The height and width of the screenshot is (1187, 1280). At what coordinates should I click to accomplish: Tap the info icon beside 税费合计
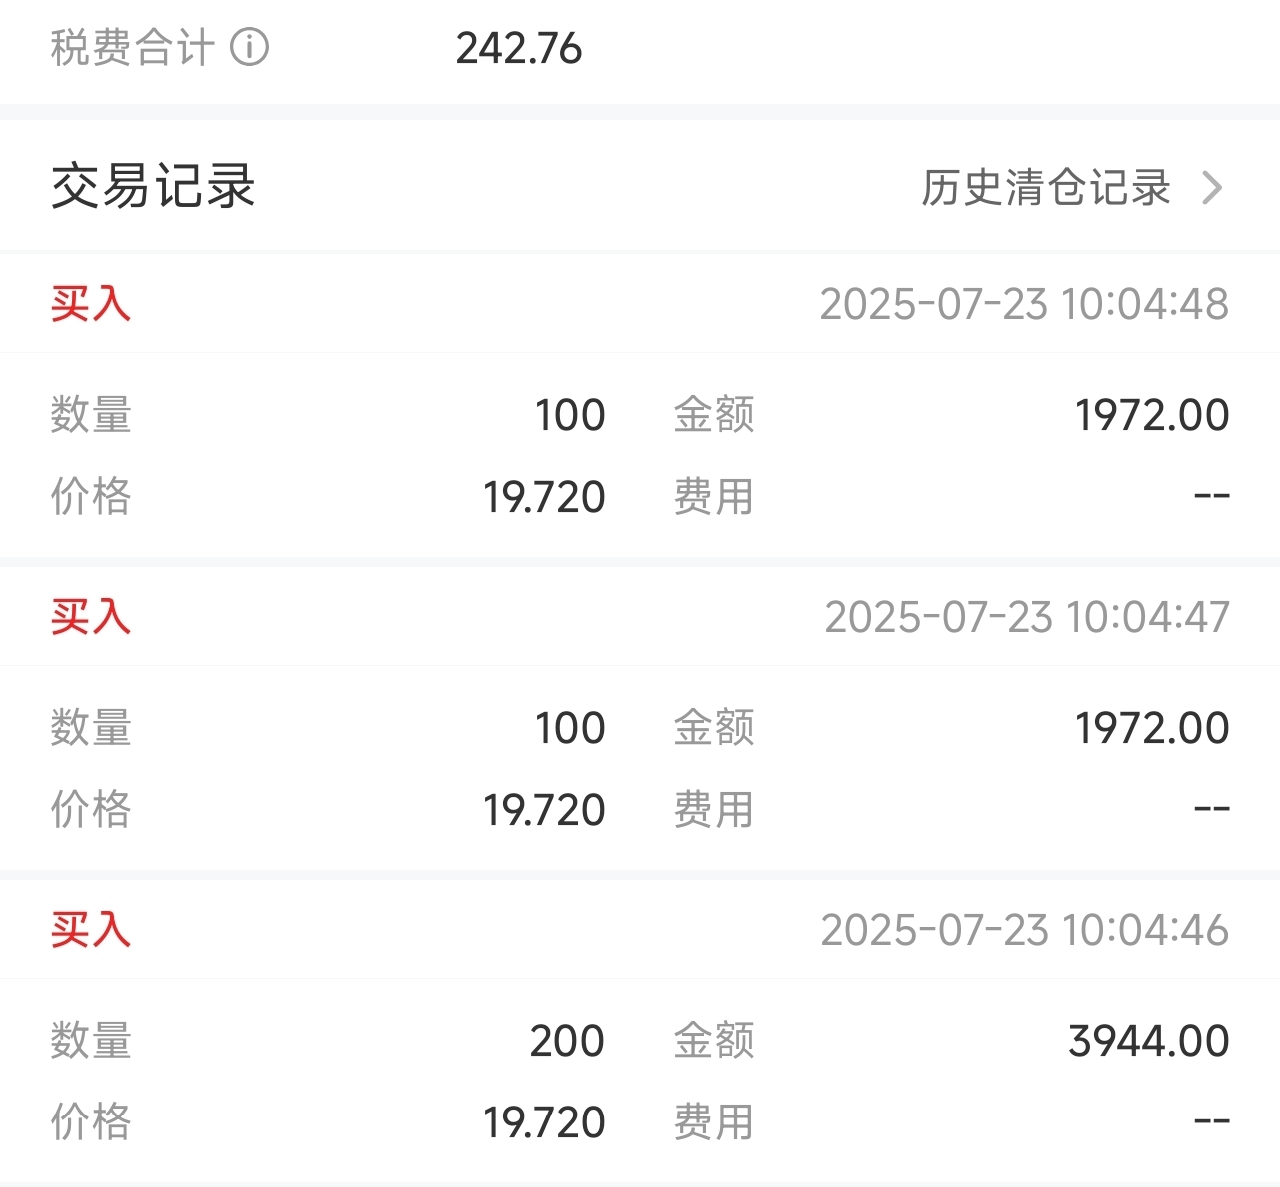click(x=249, y=47)
